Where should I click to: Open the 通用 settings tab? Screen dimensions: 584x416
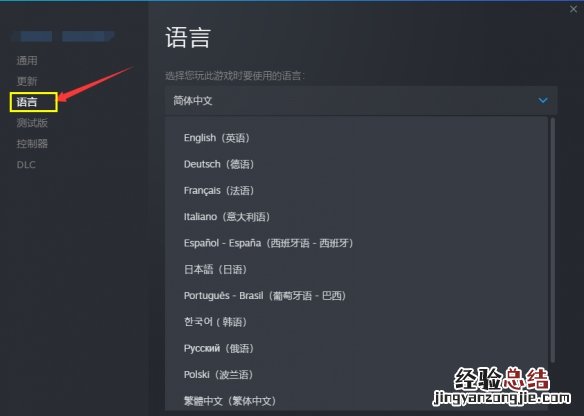click(27, 60)
